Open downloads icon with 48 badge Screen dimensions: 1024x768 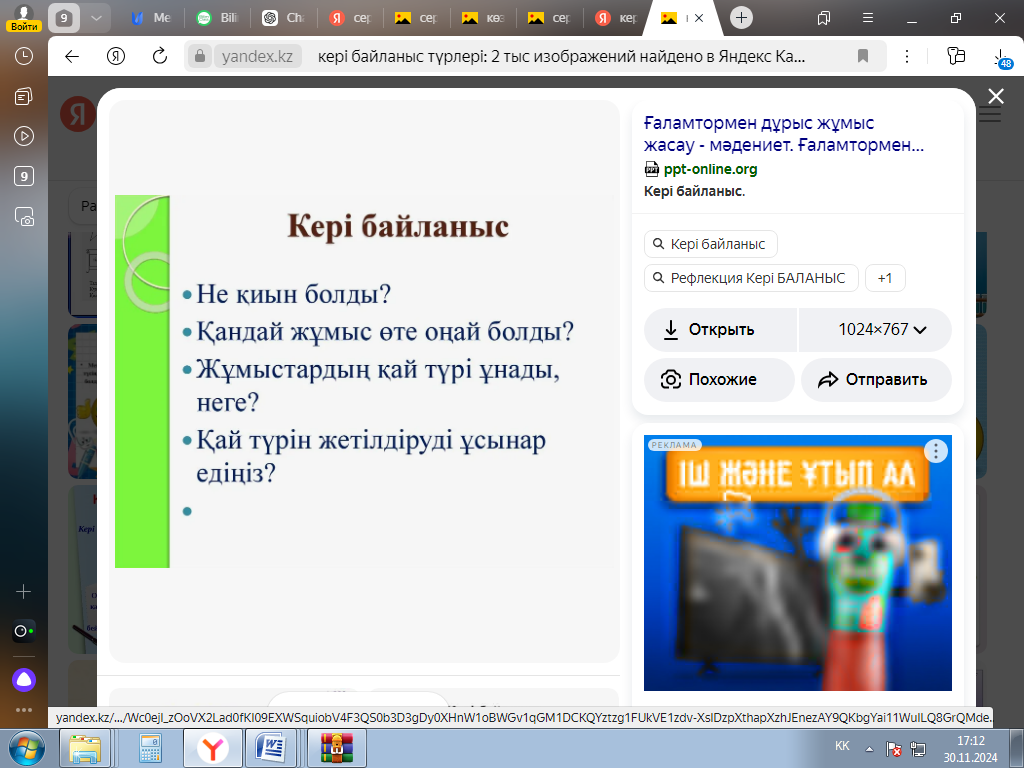[999, 57]
